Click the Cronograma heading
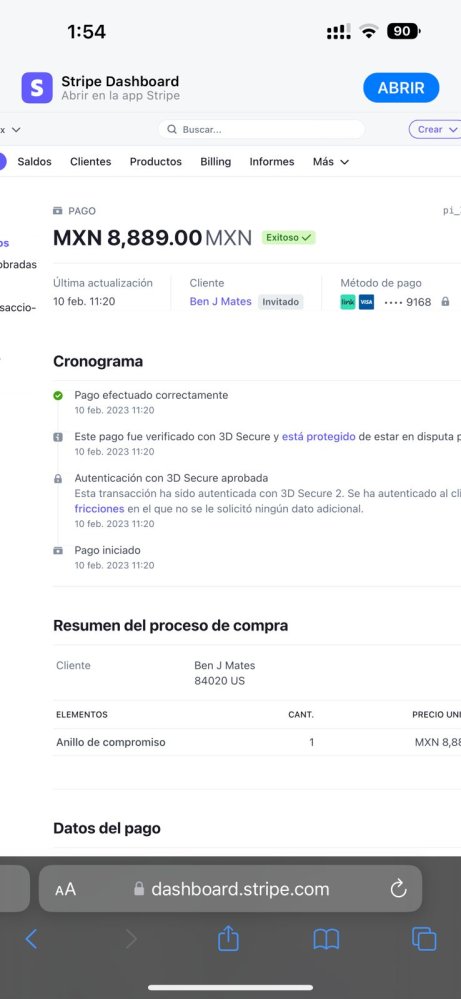Image resolution: width=461 pixels, height=1000 pixels. pyautogui.click(x=98, y=362)
